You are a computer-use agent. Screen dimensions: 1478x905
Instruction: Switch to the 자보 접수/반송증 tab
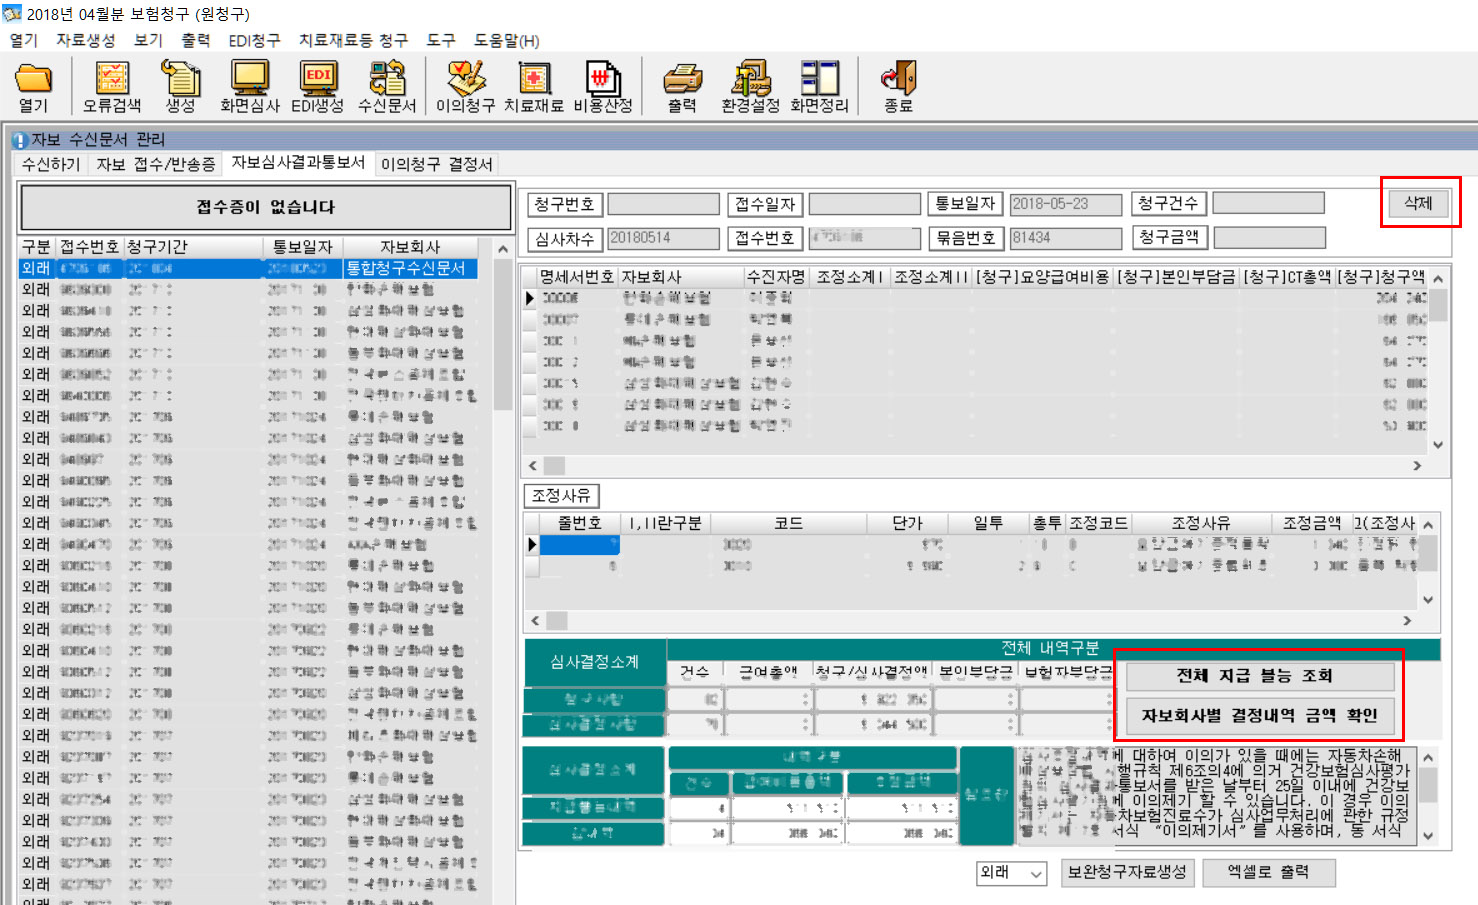click(156, 164)
